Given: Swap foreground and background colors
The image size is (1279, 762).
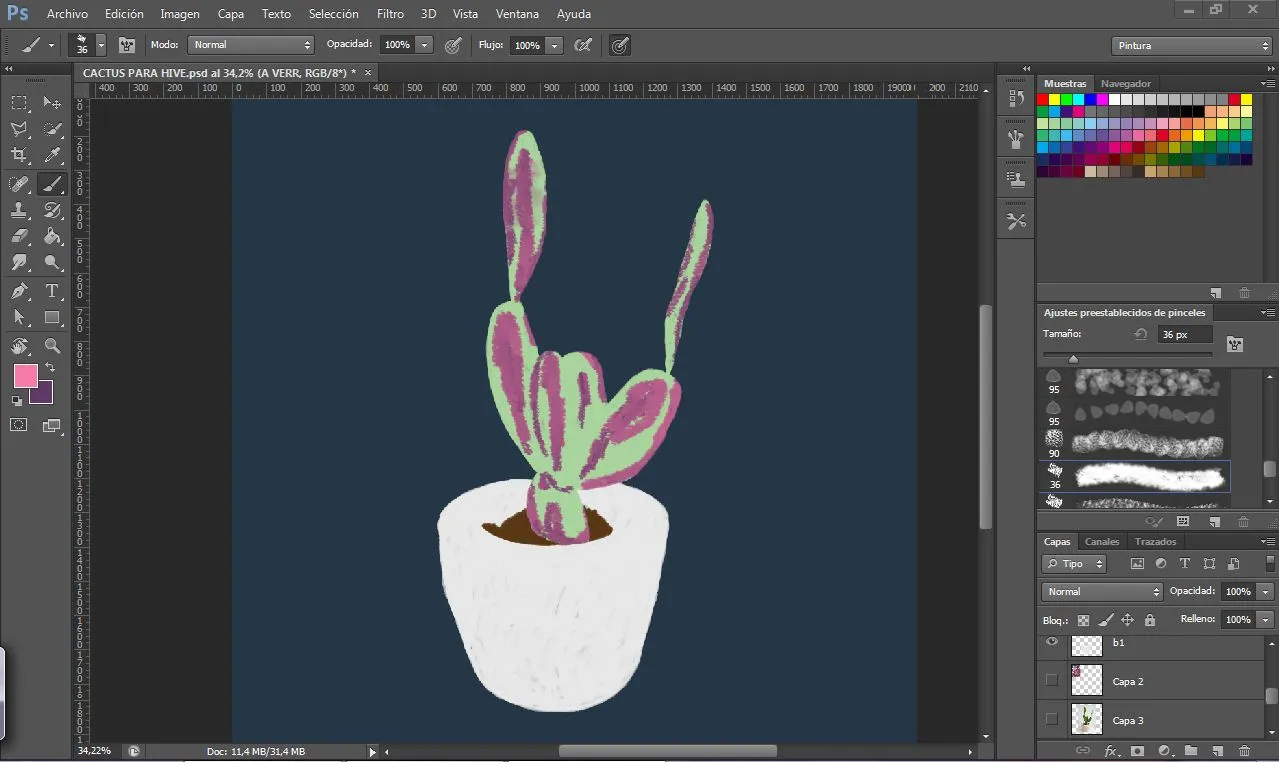Looking at the screenshot, I should click(x=50, y=368).
